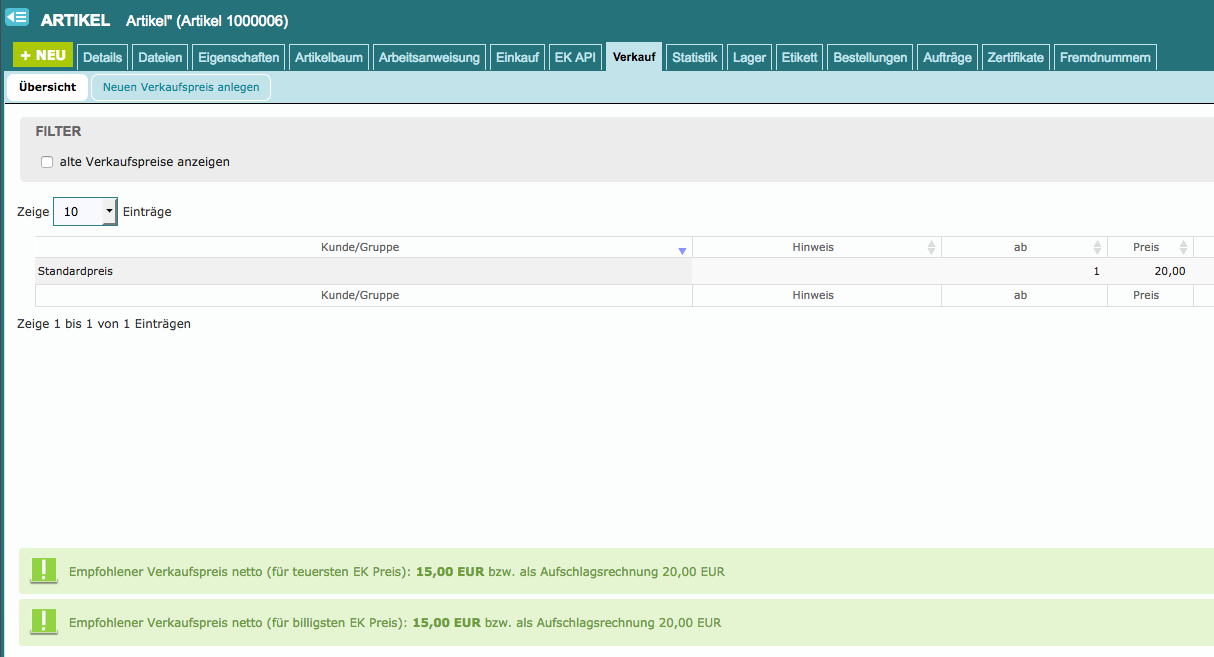Enable alte Verkaufspreise anzeigen checkbox
The image size is (1214, 657).
tap(47, 162)
